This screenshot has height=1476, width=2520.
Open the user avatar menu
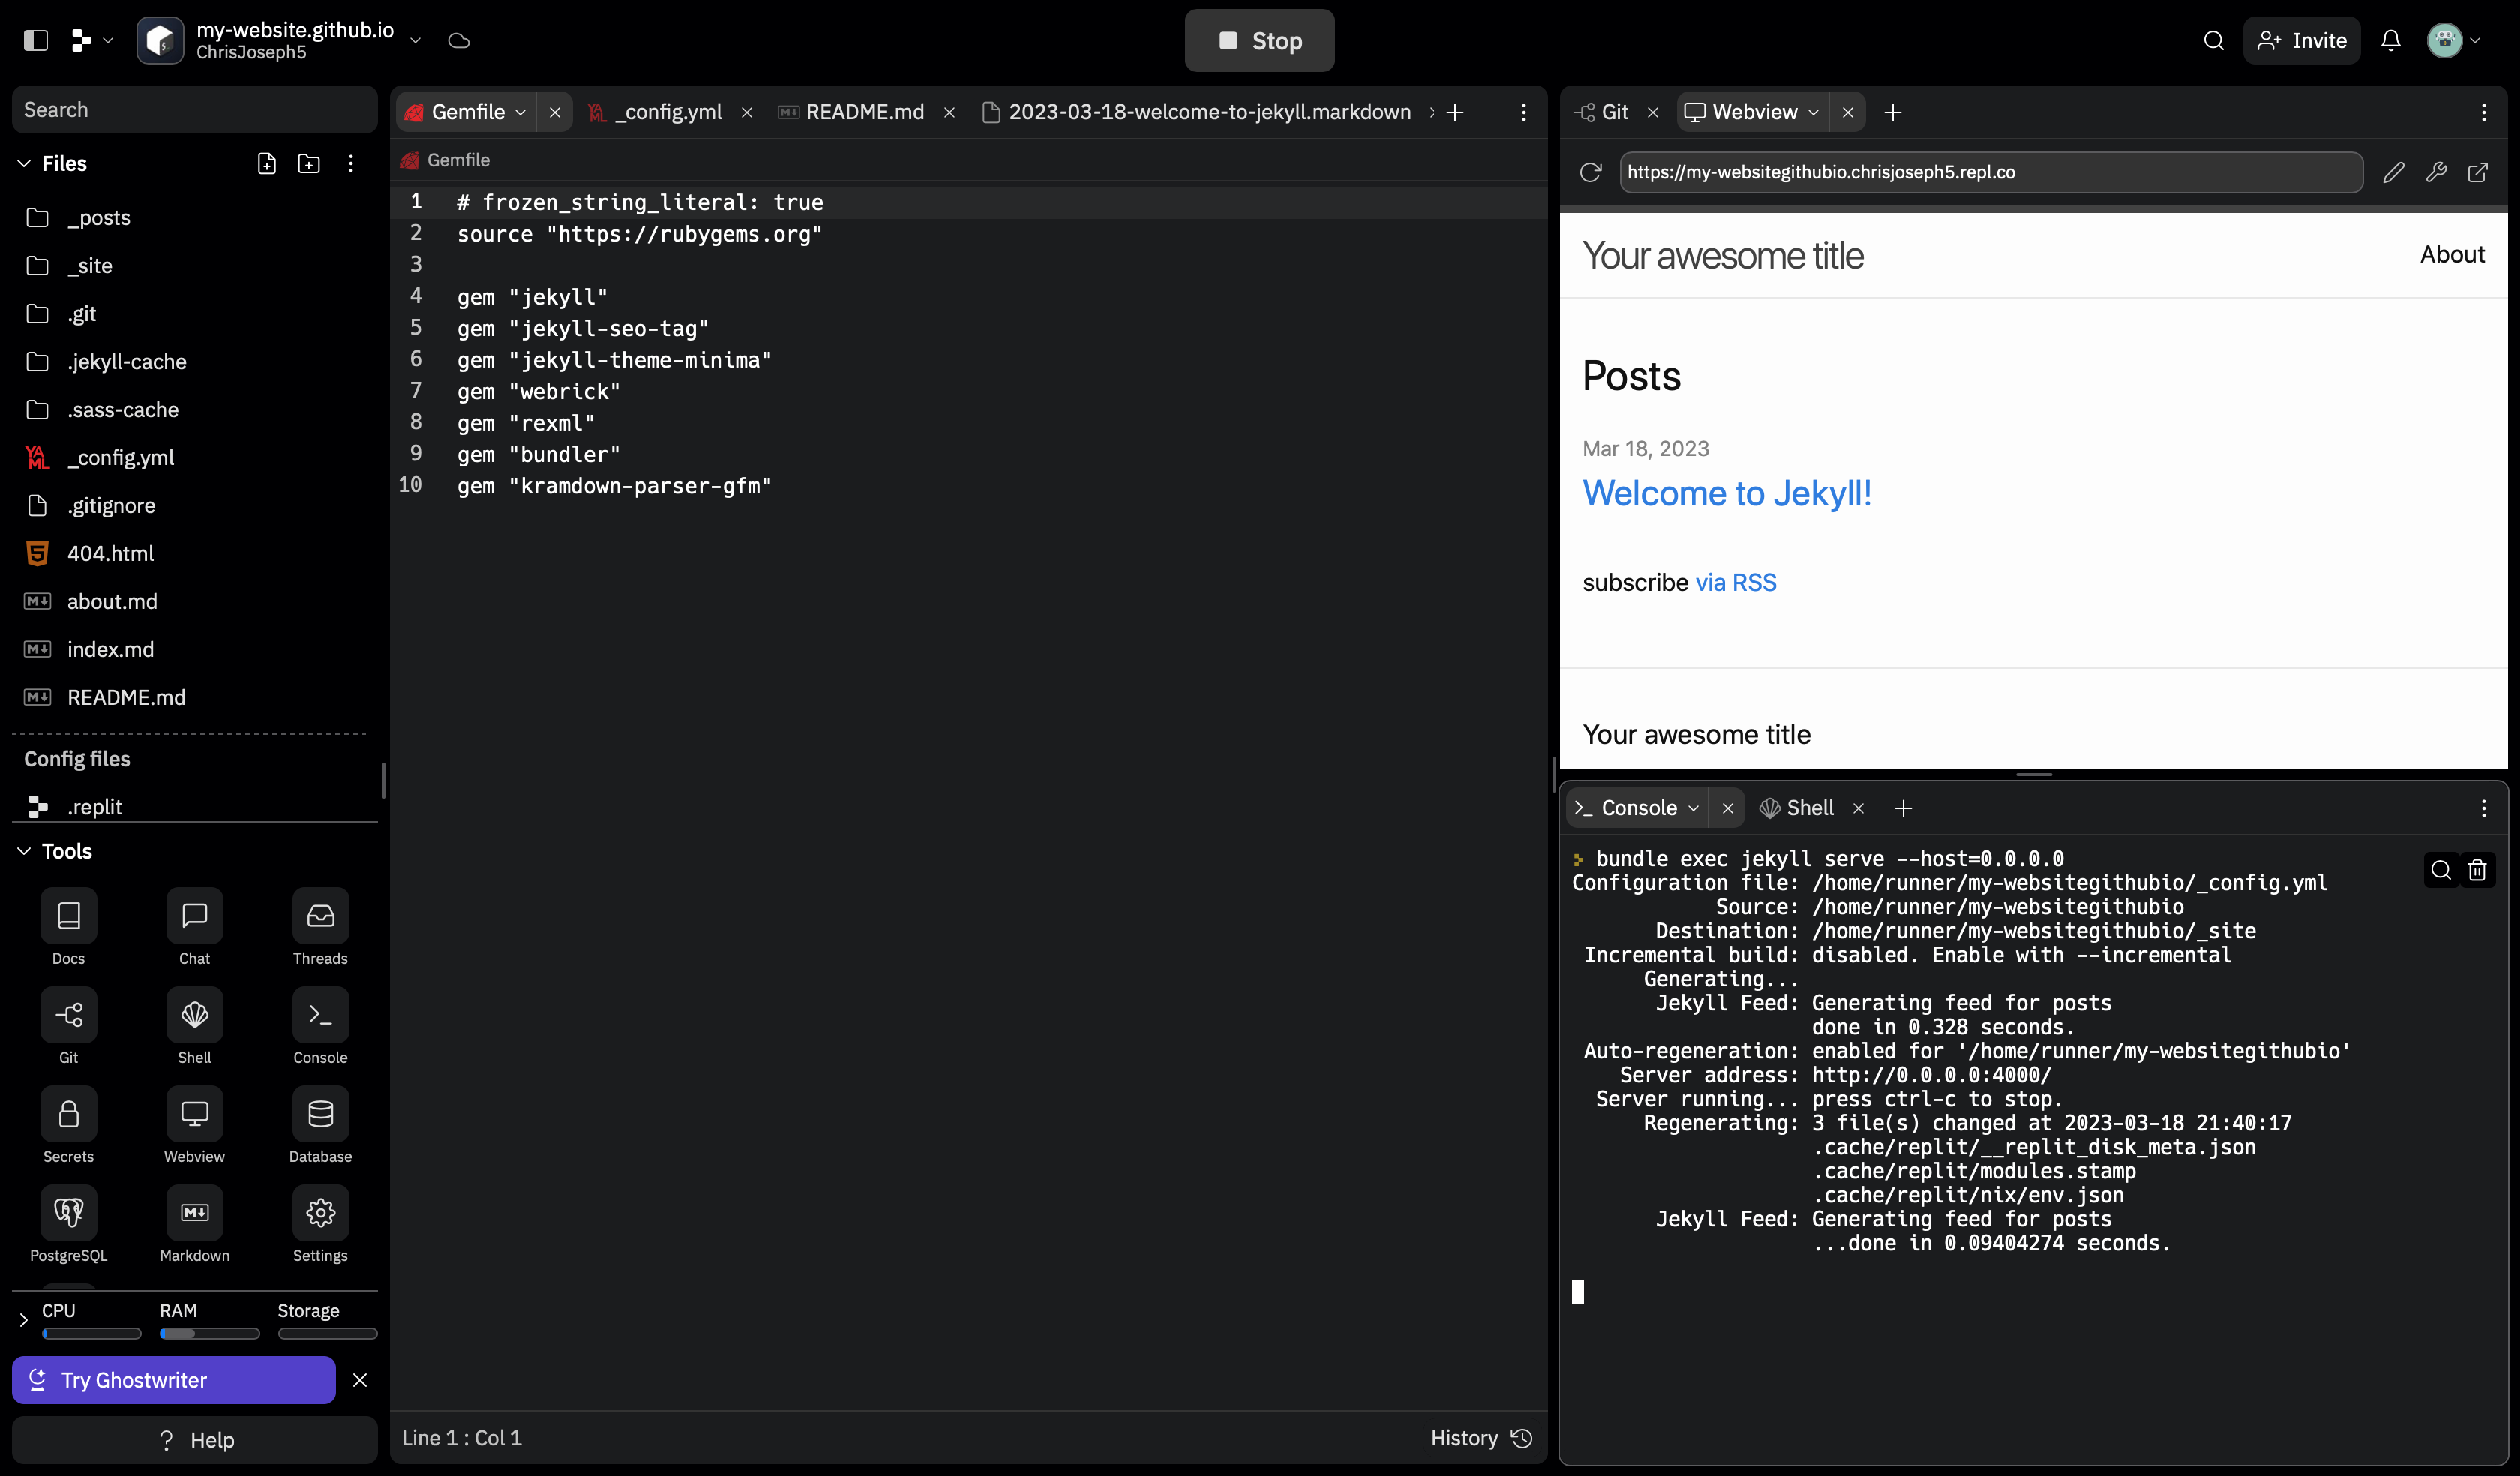[2453, 40]
